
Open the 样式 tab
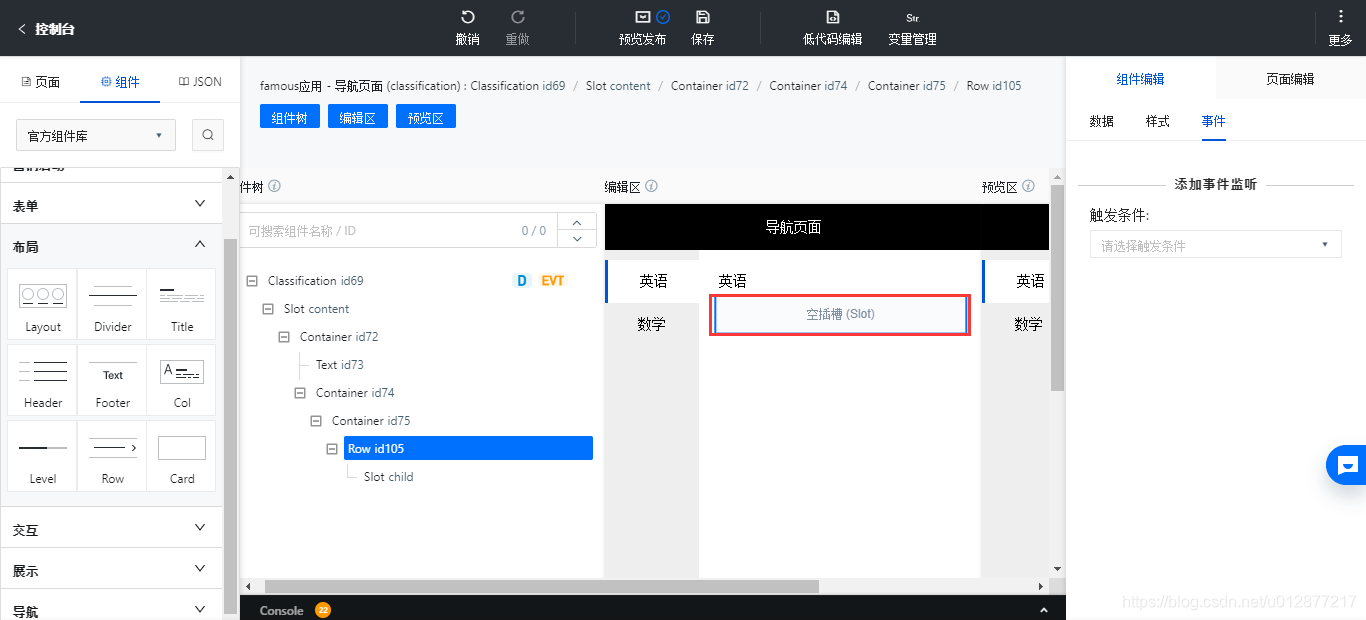[x=1158, y=121]
